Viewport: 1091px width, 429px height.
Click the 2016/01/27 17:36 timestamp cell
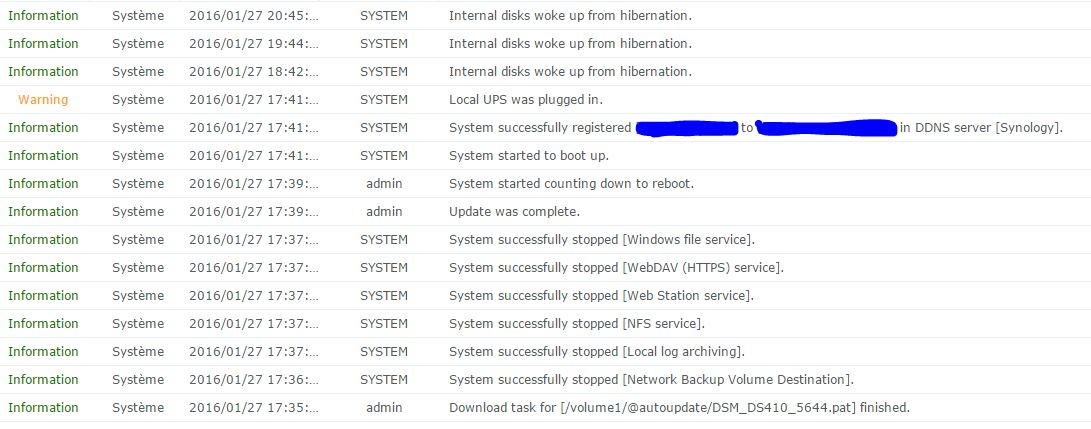pyautogui.click(x=254, y=380)
